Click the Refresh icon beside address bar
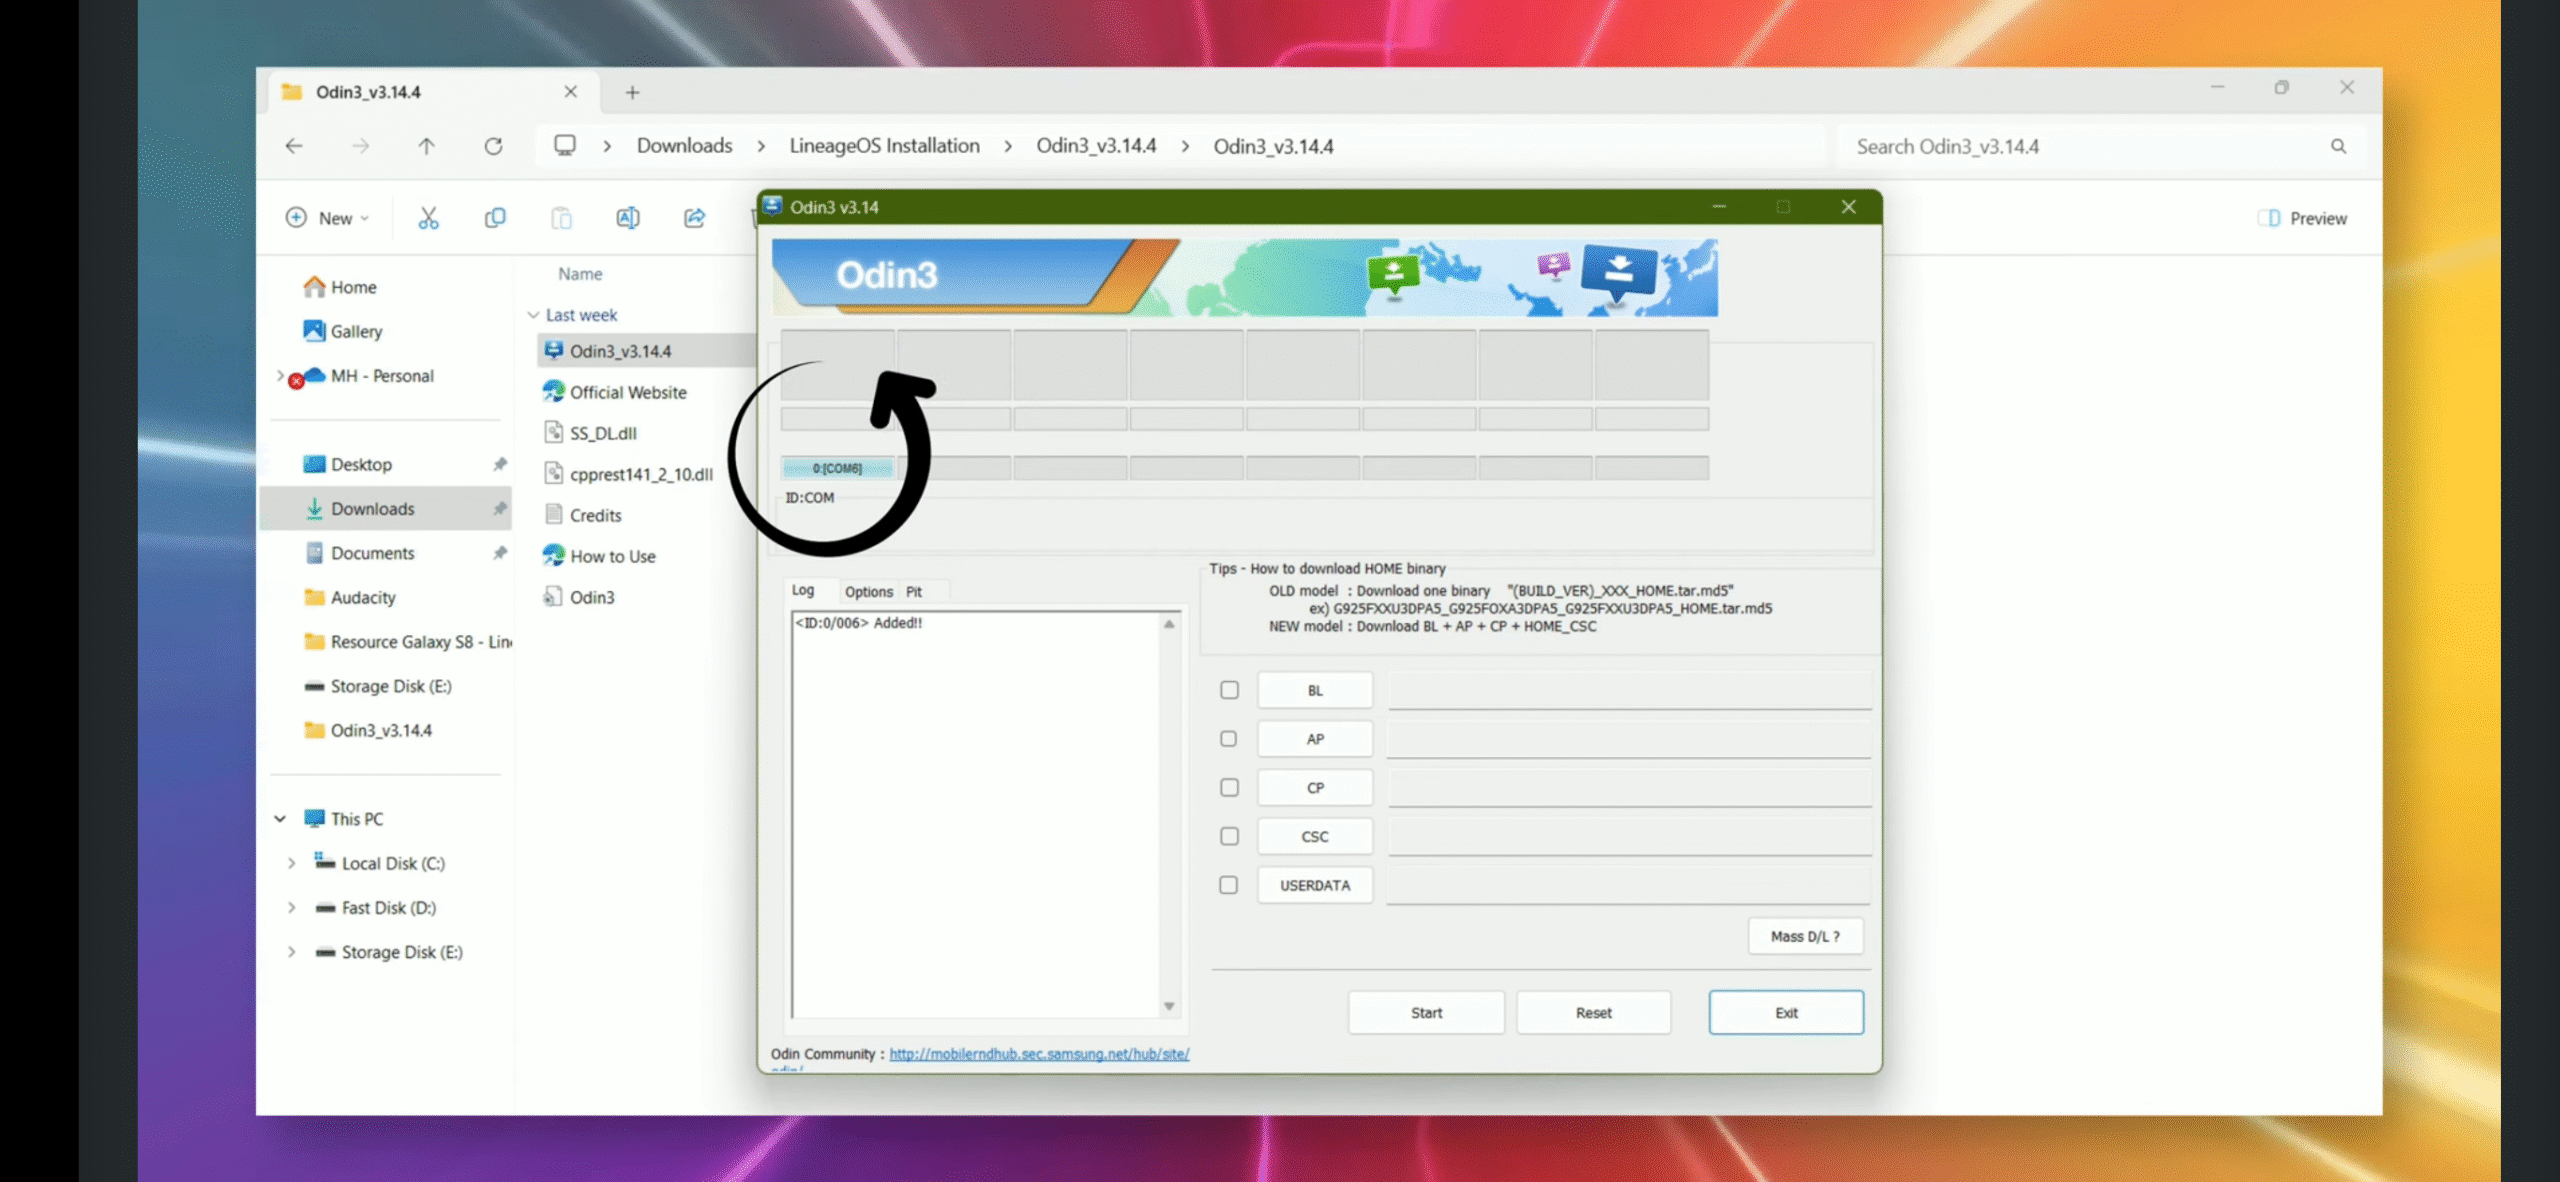This screenshot has width=2560, height=1182. 493,146
